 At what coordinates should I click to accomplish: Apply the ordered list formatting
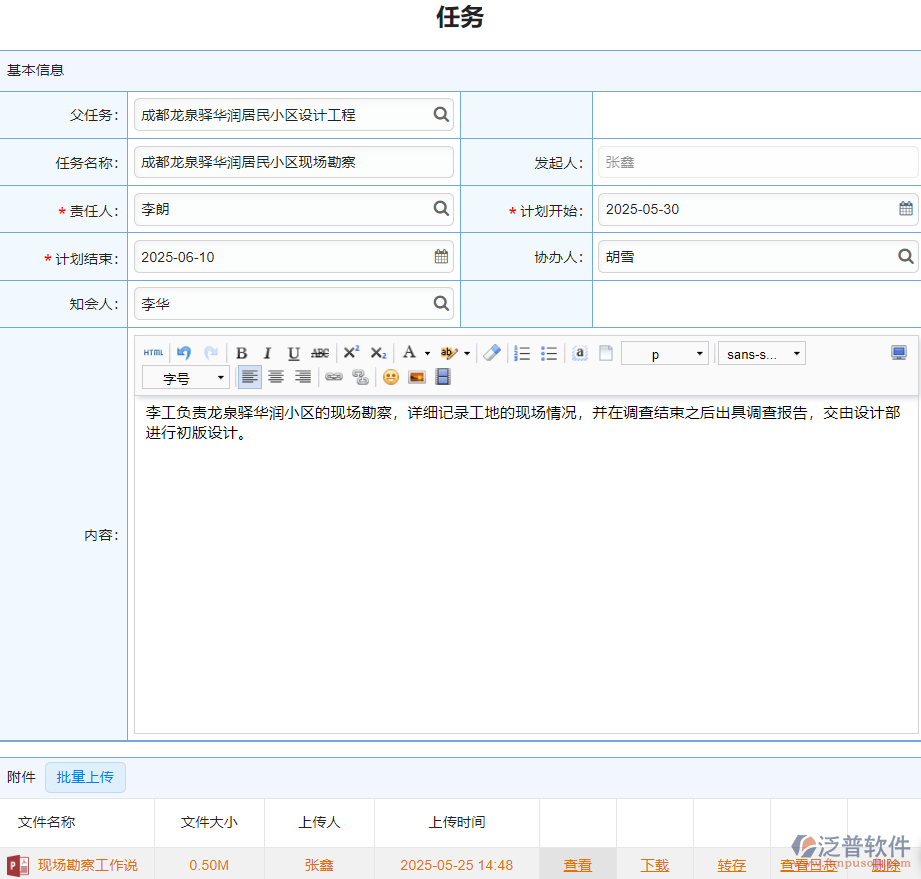(521, 352)
